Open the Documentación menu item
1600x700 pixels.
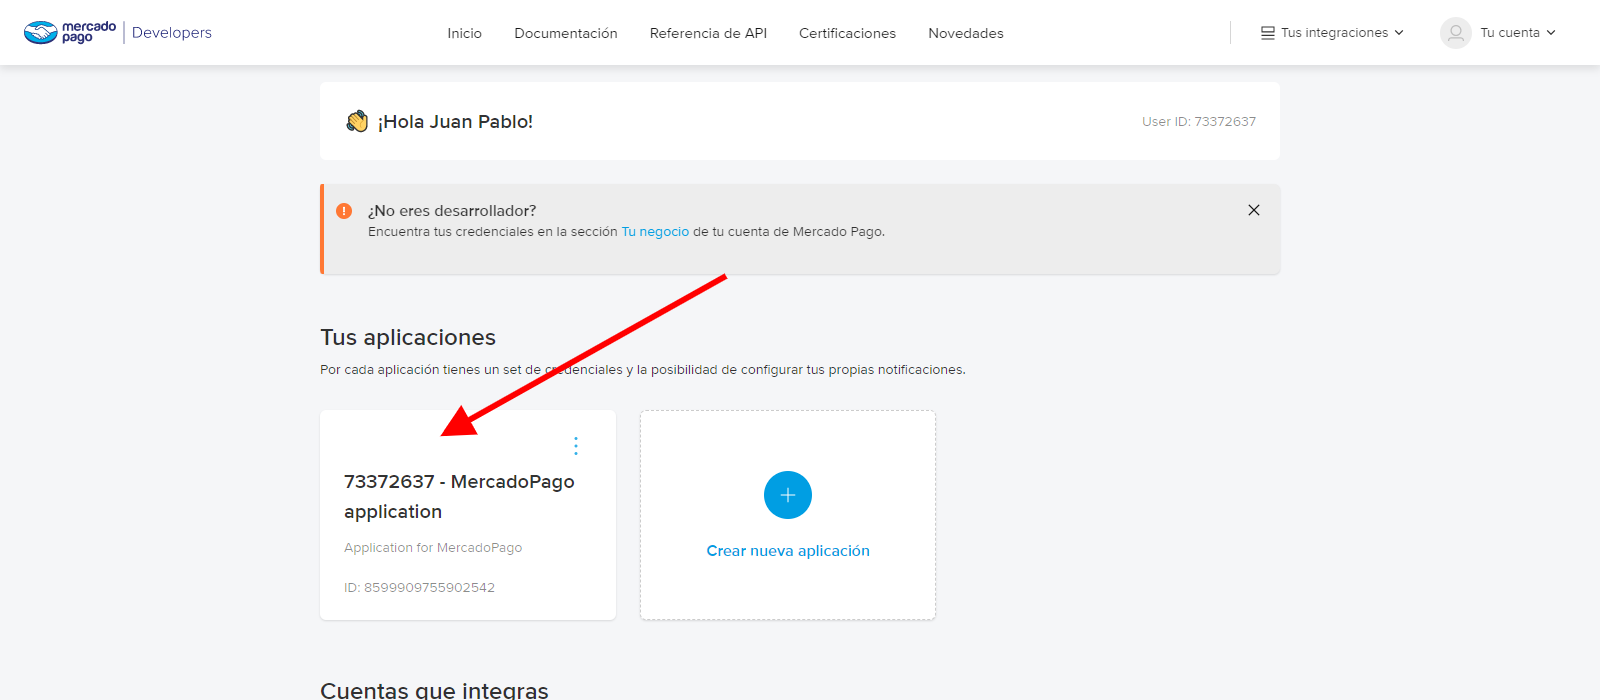pos(566,33)
